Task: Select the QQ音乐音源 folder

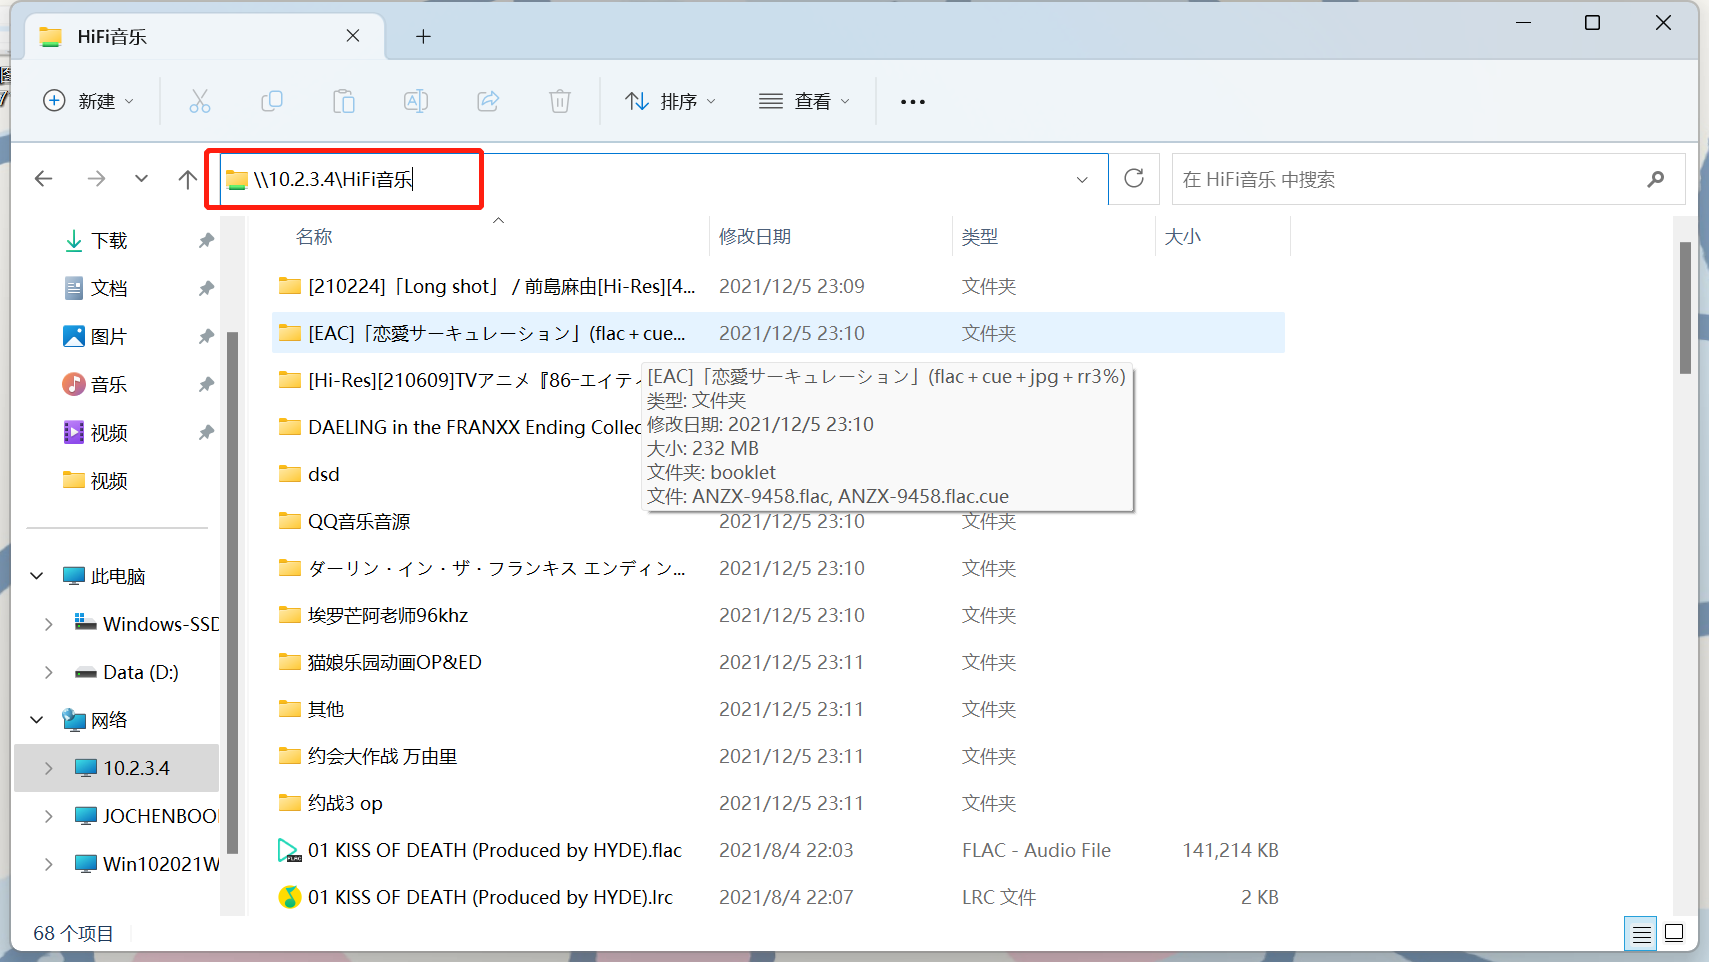Action: [x=359, y=521]
